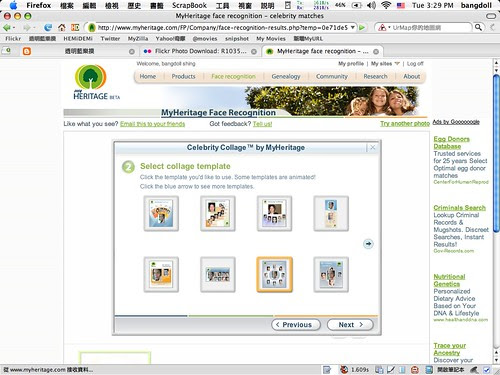Switch to the Flickr Photo Download tab
This screenshot has height=375, width=500.
pos(200,51)
